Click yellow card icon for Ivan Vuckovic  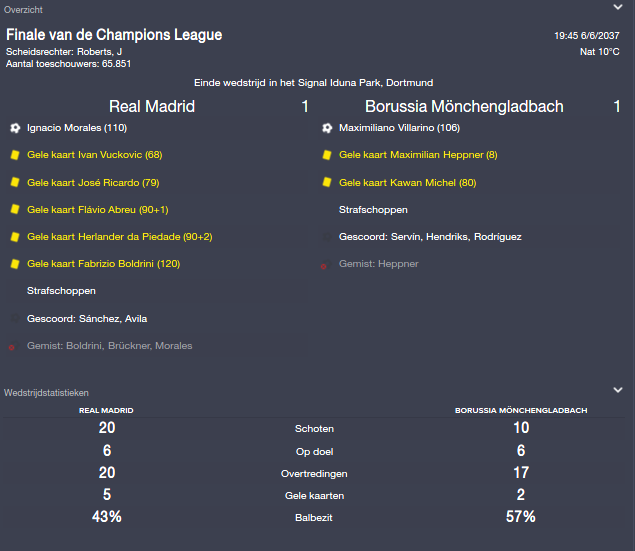[15, 155]
